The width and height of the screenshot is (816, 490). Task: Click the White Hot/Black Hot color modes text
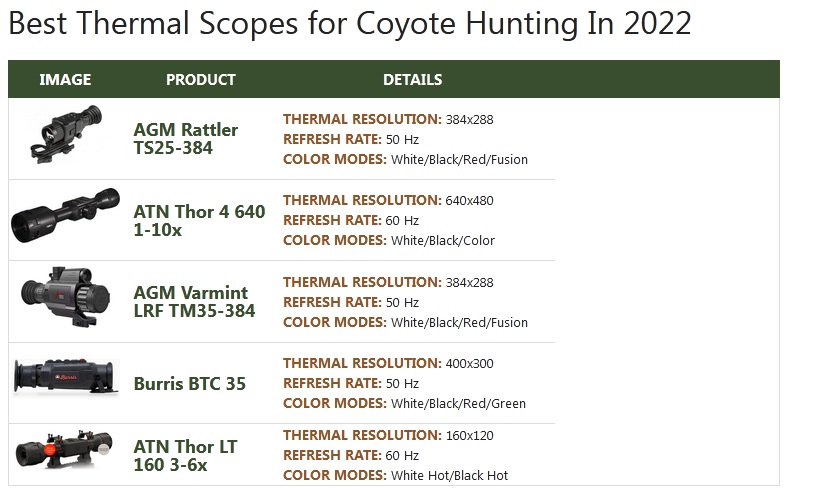pos(449,476)
